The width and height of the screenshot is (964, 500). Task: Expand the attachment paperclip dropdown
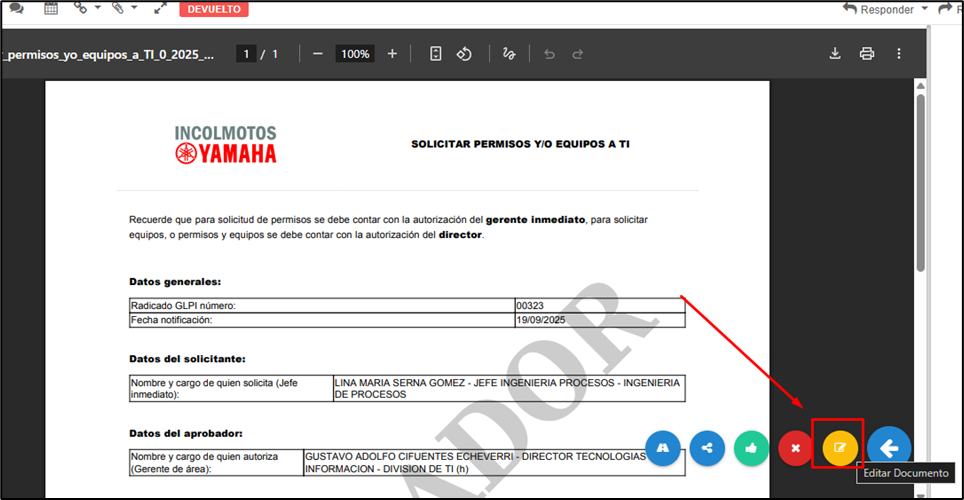133,9
